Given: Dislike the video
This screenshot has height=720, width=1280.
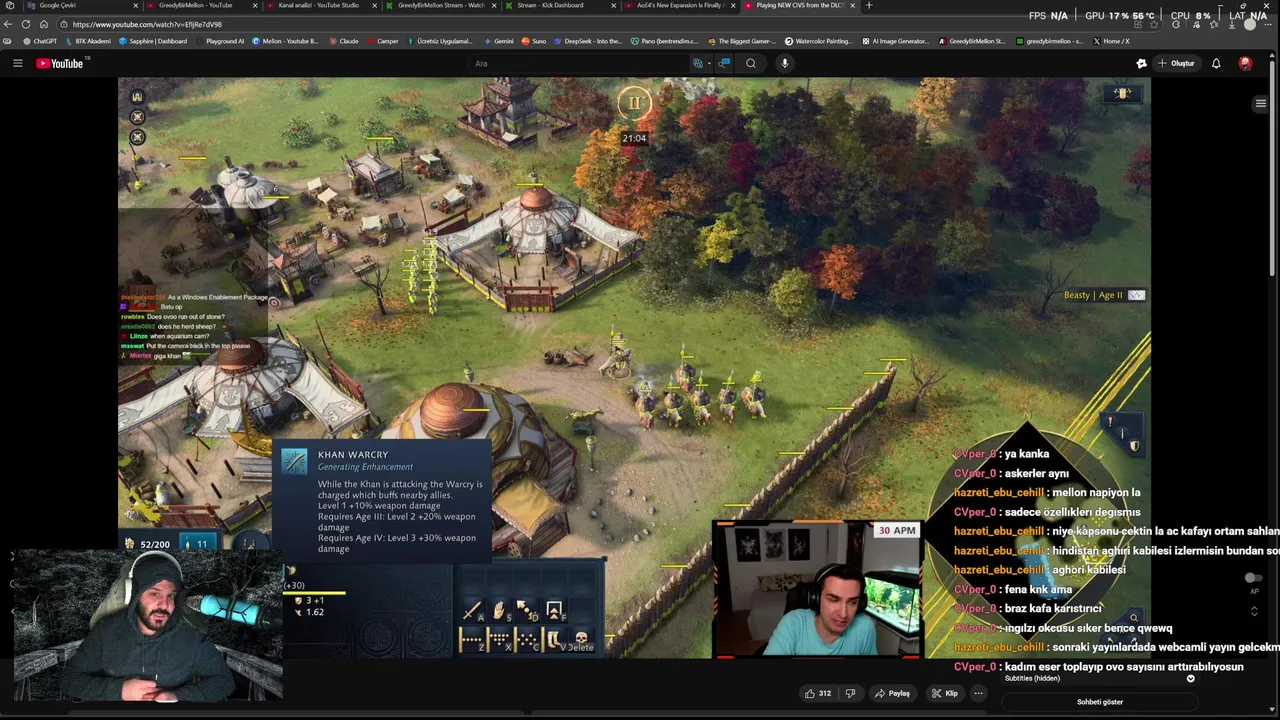Looking at the screenshot, I should [850, 693].
